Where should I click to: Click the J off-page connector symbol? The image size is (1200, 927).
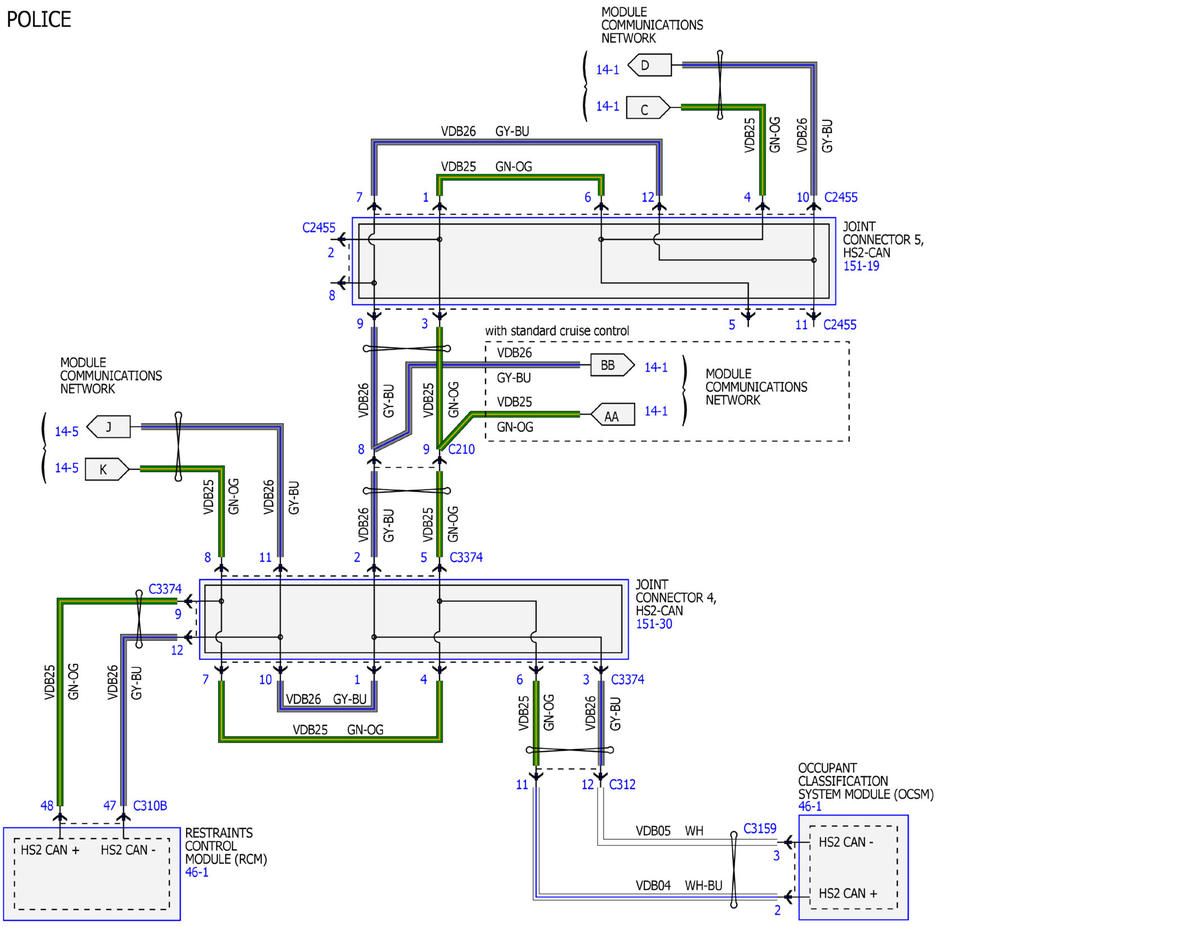click(x=106, y=427)
